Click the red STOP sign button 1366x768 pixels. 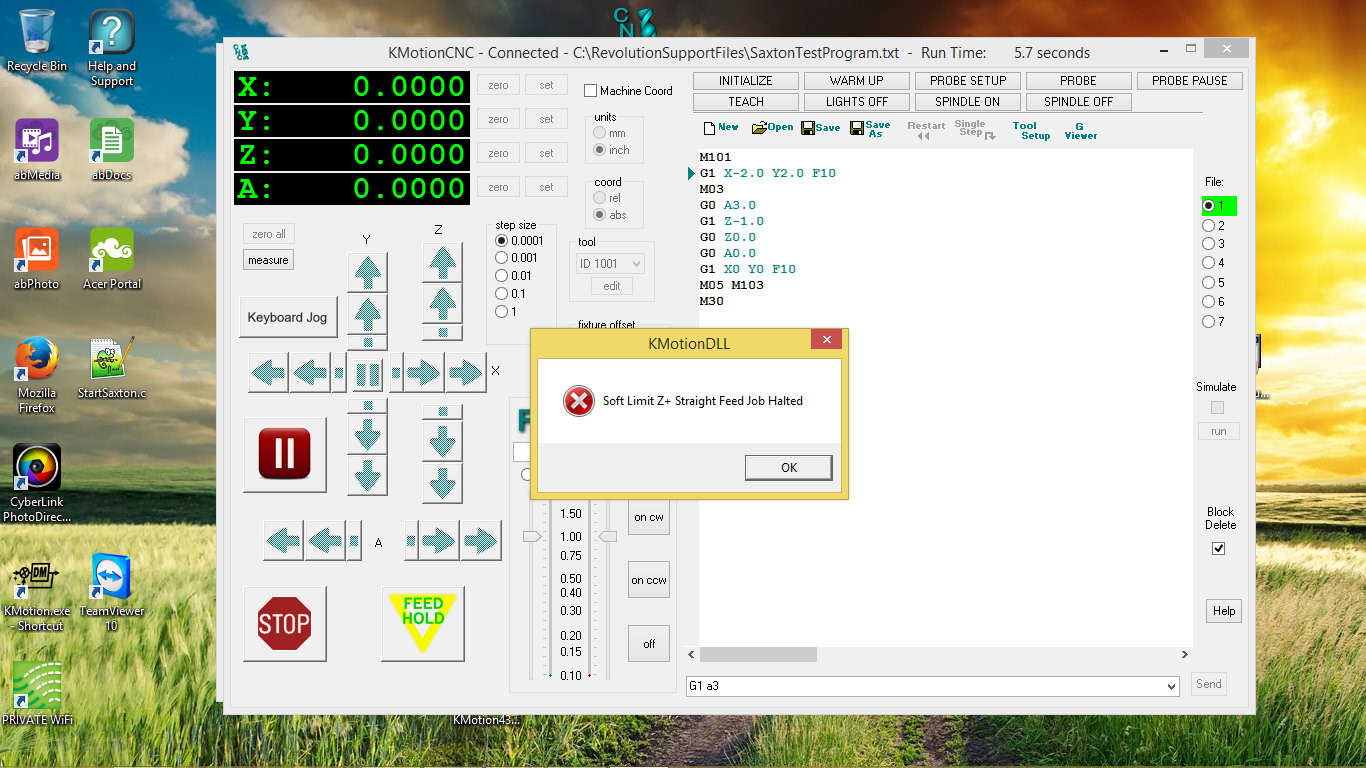[284, 624]
